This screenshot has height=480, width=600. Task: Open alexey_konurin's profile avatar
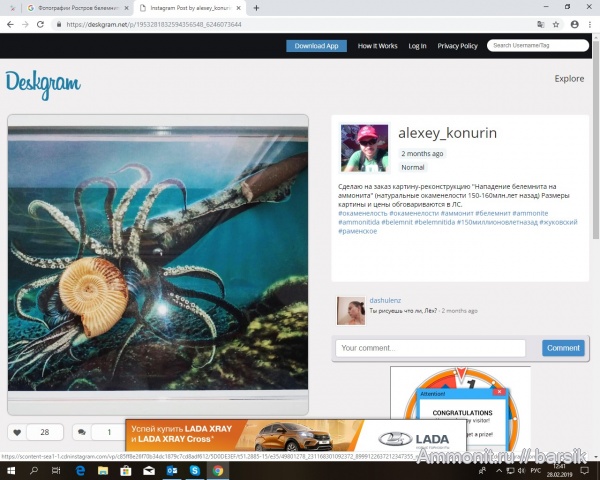(x=364, y=148)
